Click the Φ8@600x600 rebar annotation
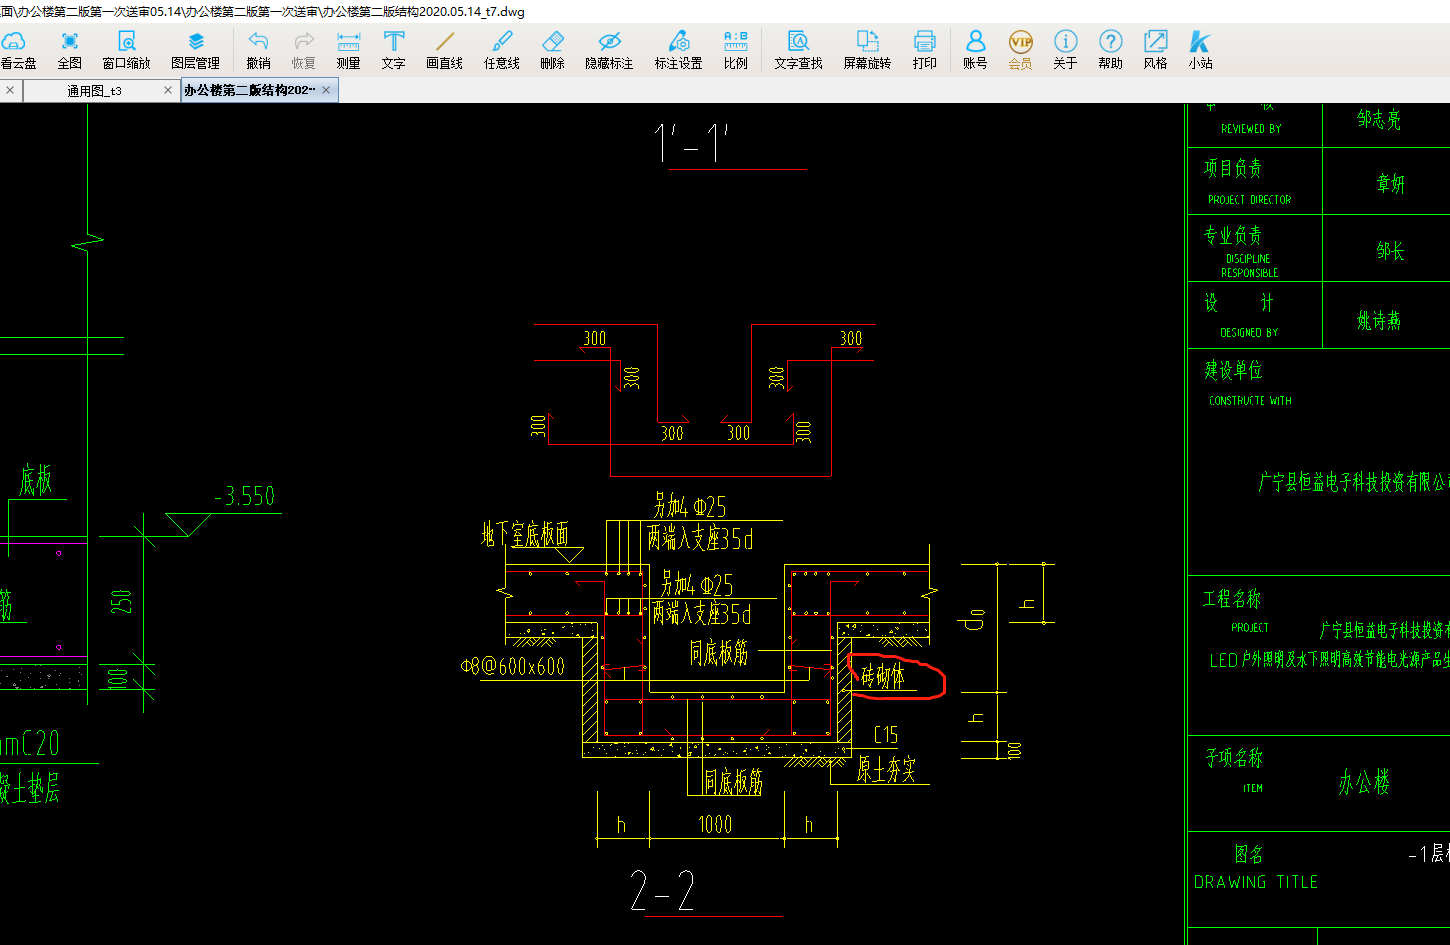The width and height of the screenshot is (1450, 945). click(x=513, y=666)
